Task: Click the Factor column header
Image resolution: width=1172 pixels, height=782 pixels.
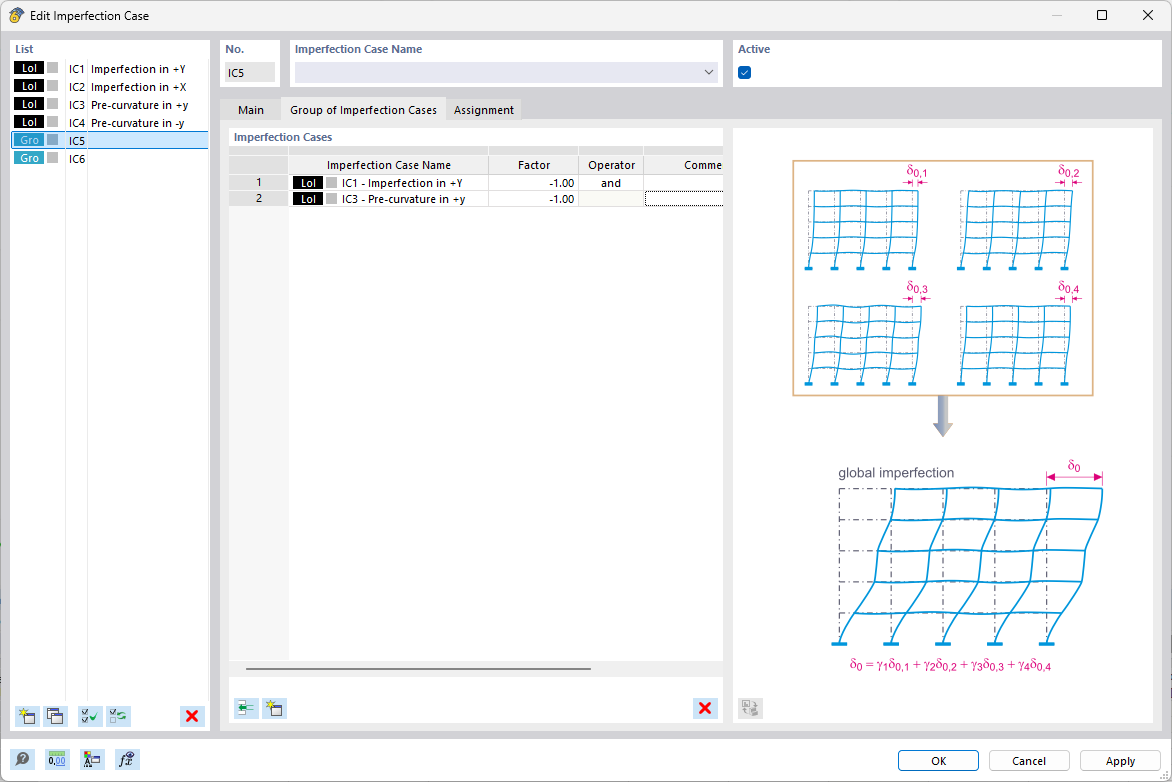Action: [534, 164]
